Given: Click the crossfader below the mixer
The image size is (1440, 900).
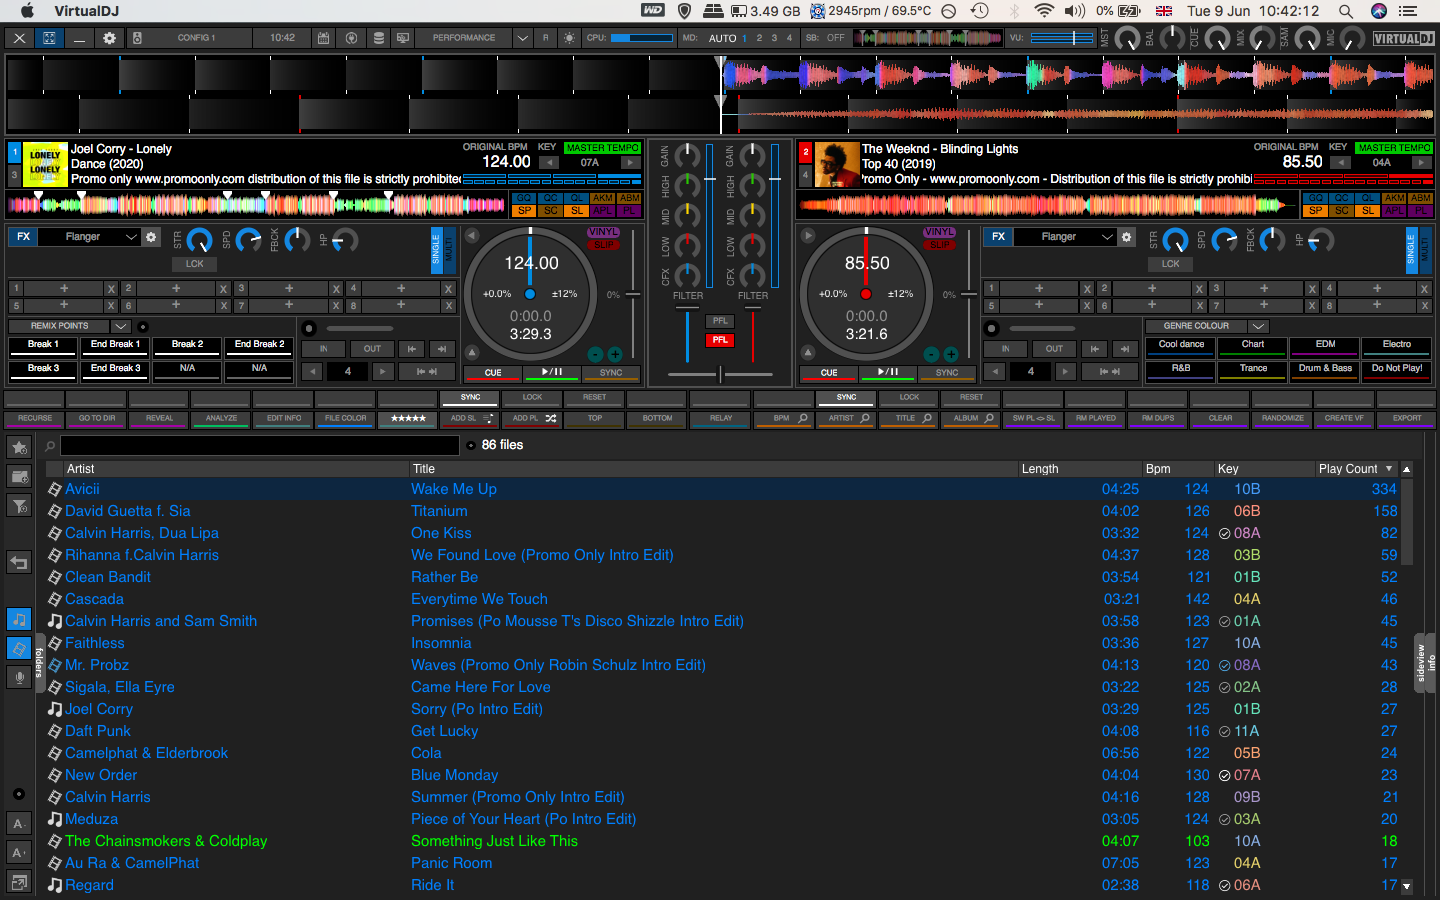Looking at the screenshot, I should pyautogui.click(x=720, y=375).
